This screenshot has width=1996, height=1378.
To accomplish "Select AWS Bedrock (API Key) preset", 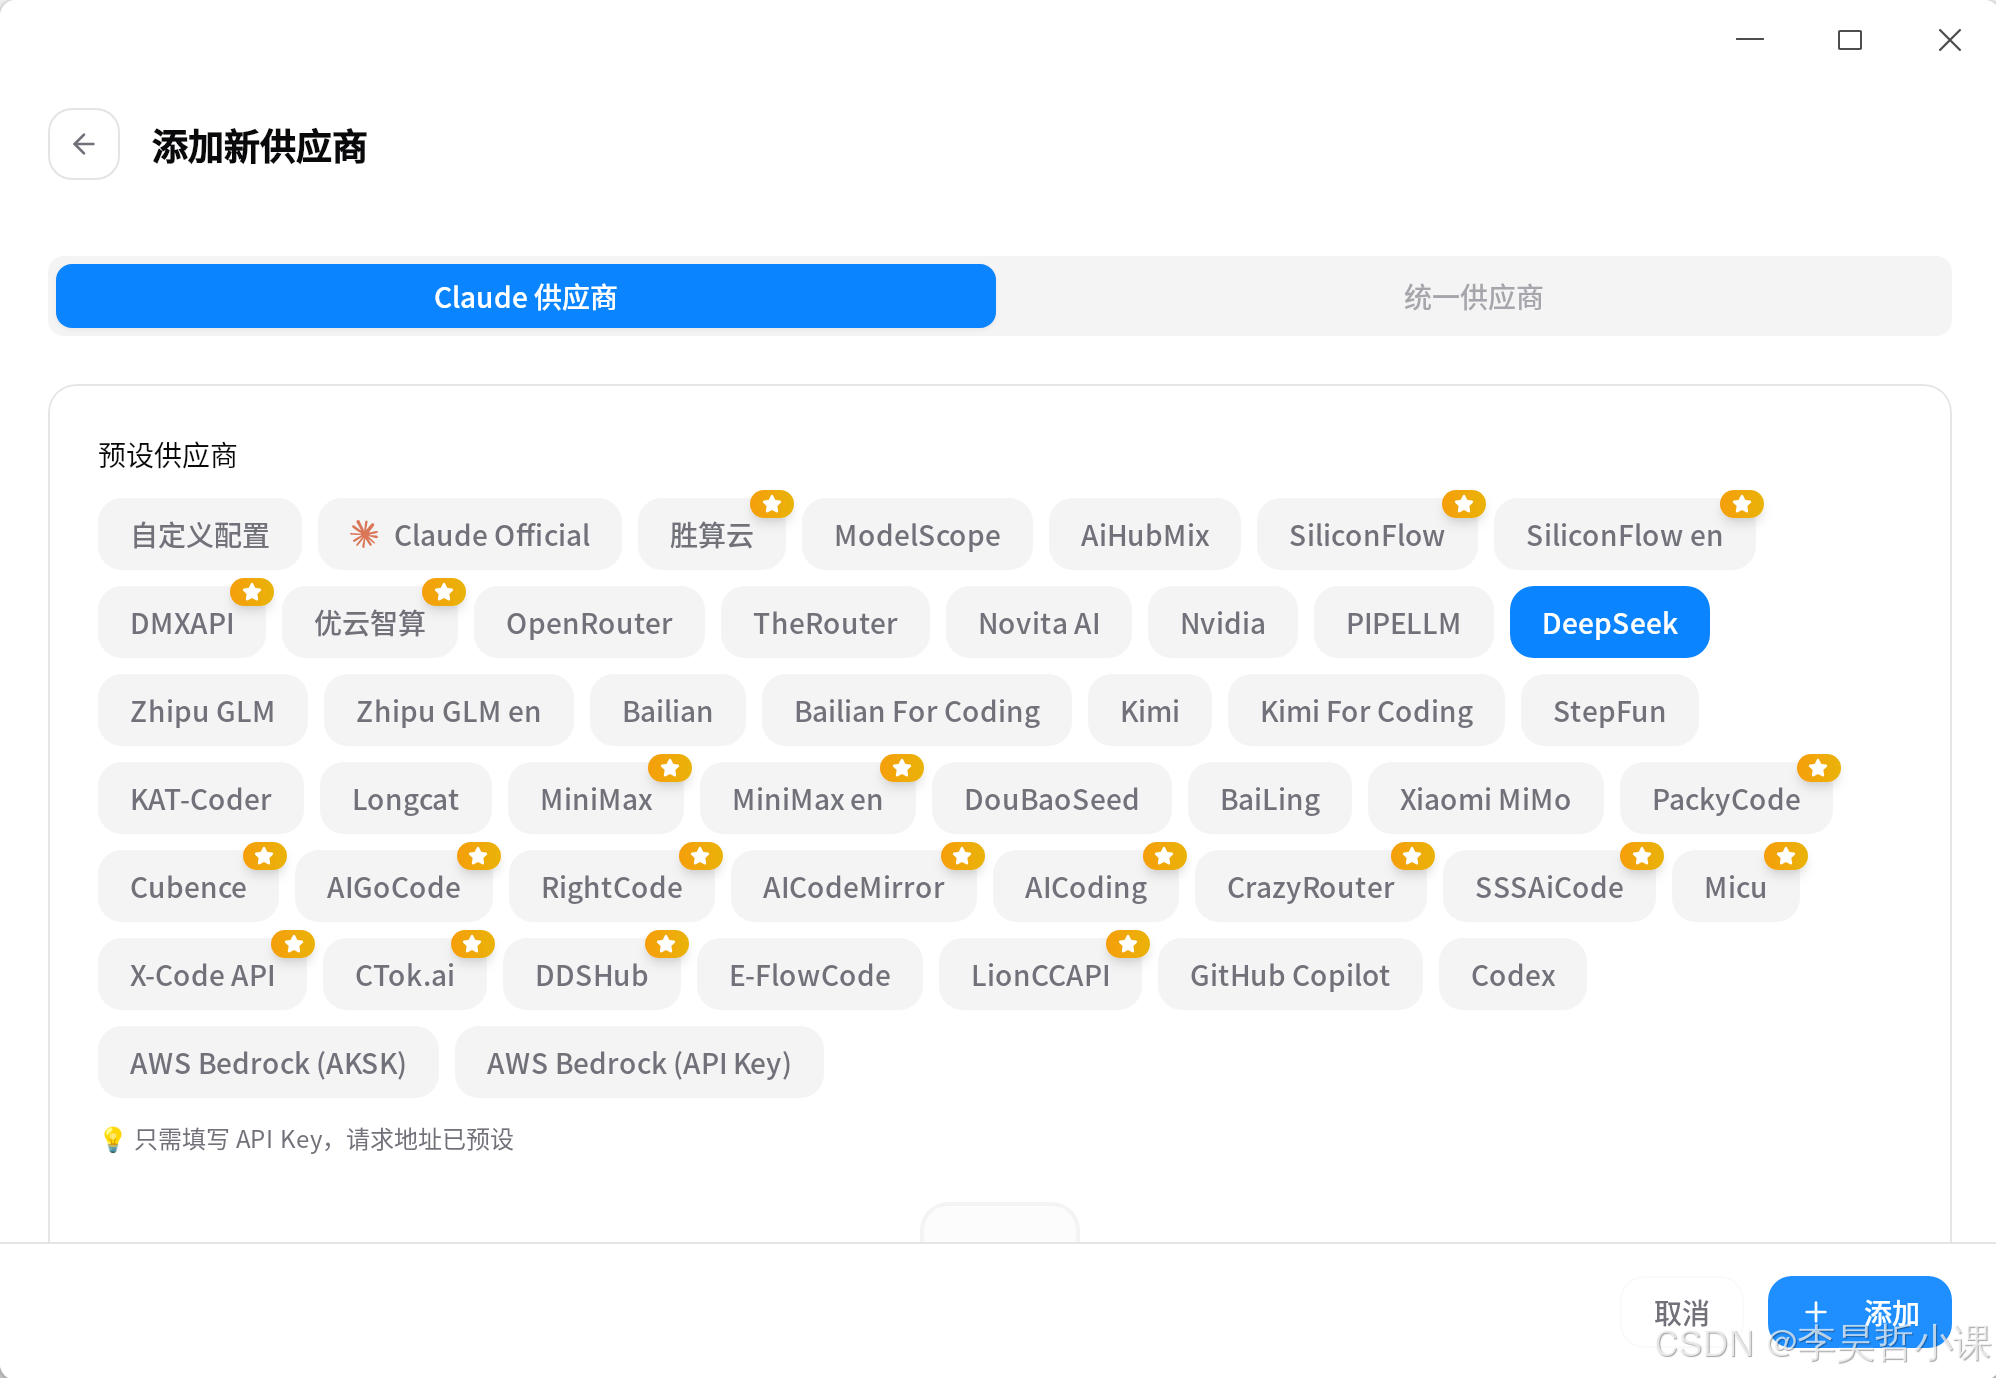I will tap(638, 1063).
